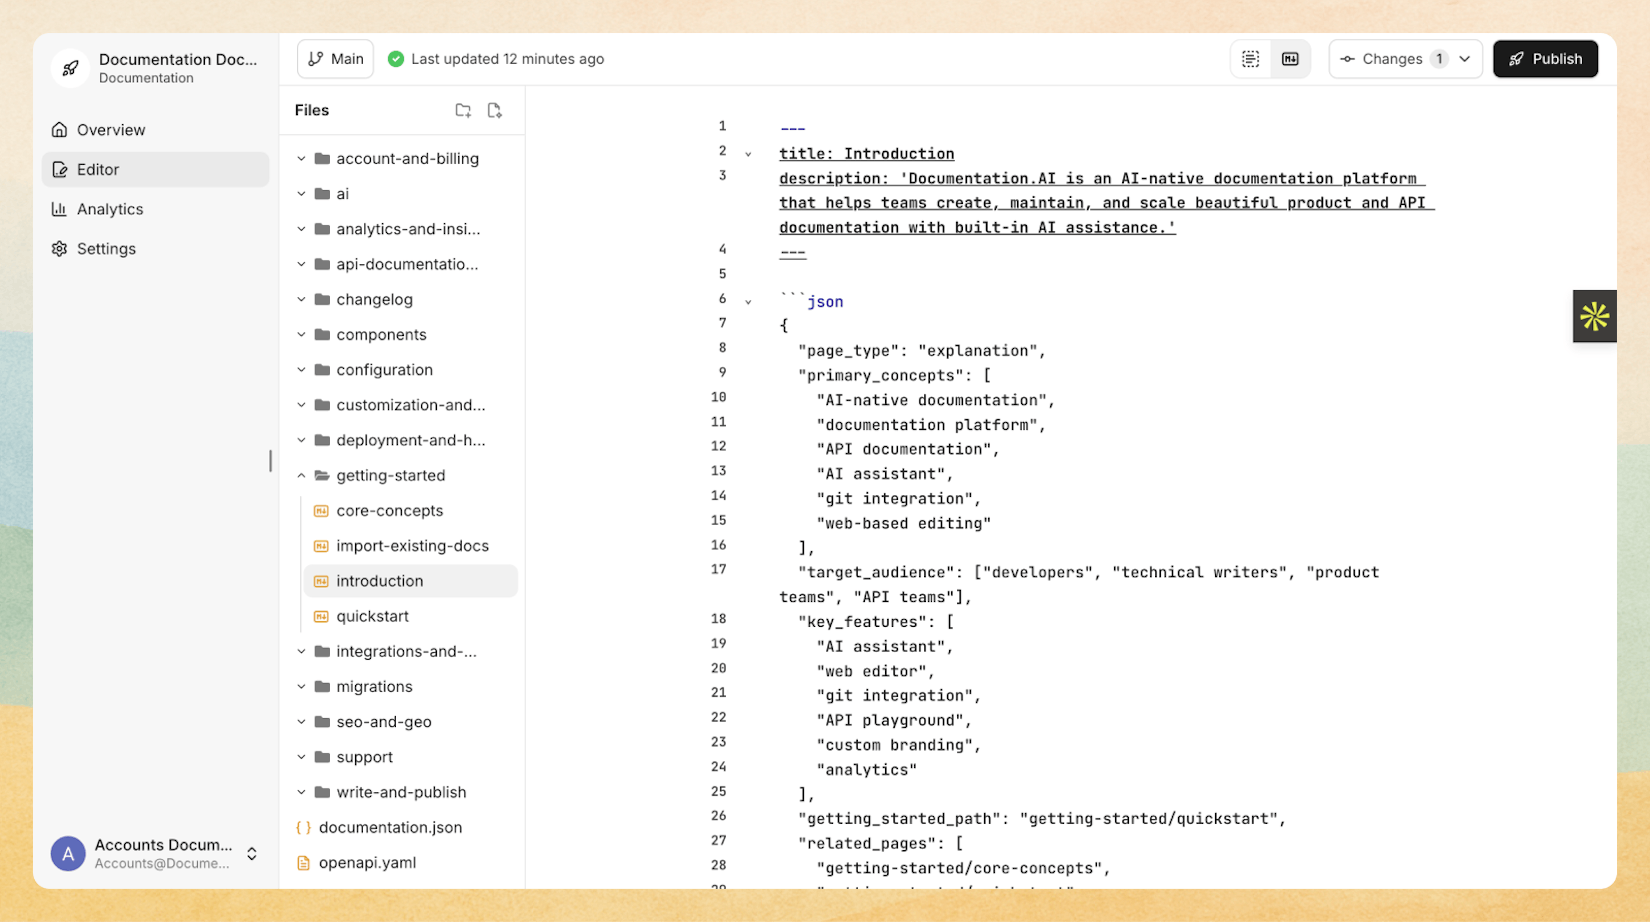Collapse the getting-started folder
Image resolution: width=1650 pixels, height=922 pixels.
tap(302, 475)
